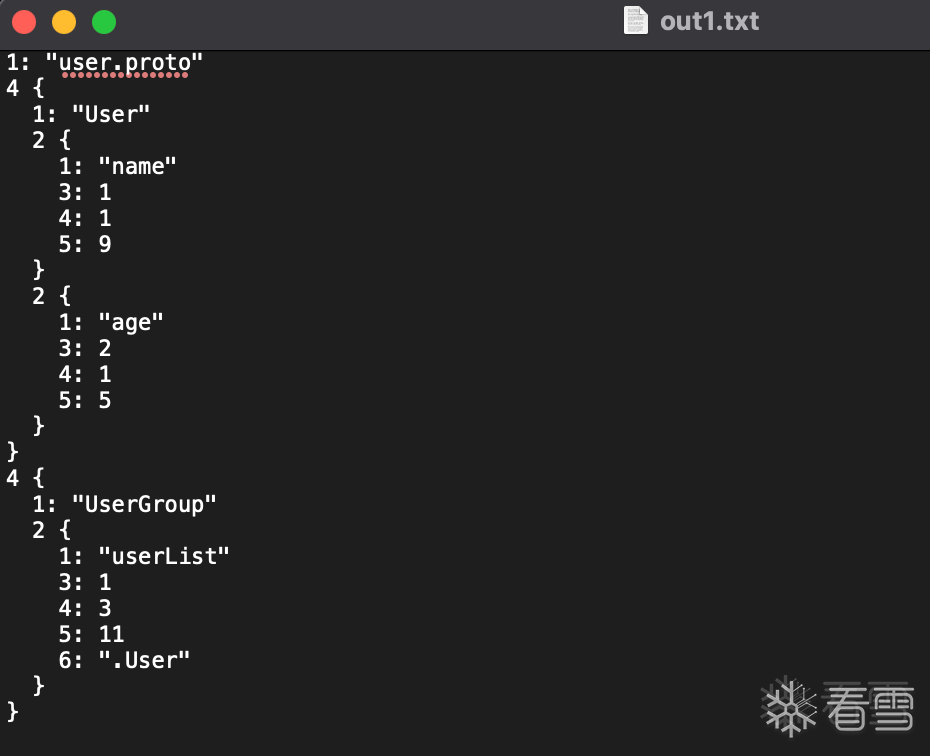Click the "3: 2" line under age
Viewport: 930px width, 756px height.
point(85,348)
